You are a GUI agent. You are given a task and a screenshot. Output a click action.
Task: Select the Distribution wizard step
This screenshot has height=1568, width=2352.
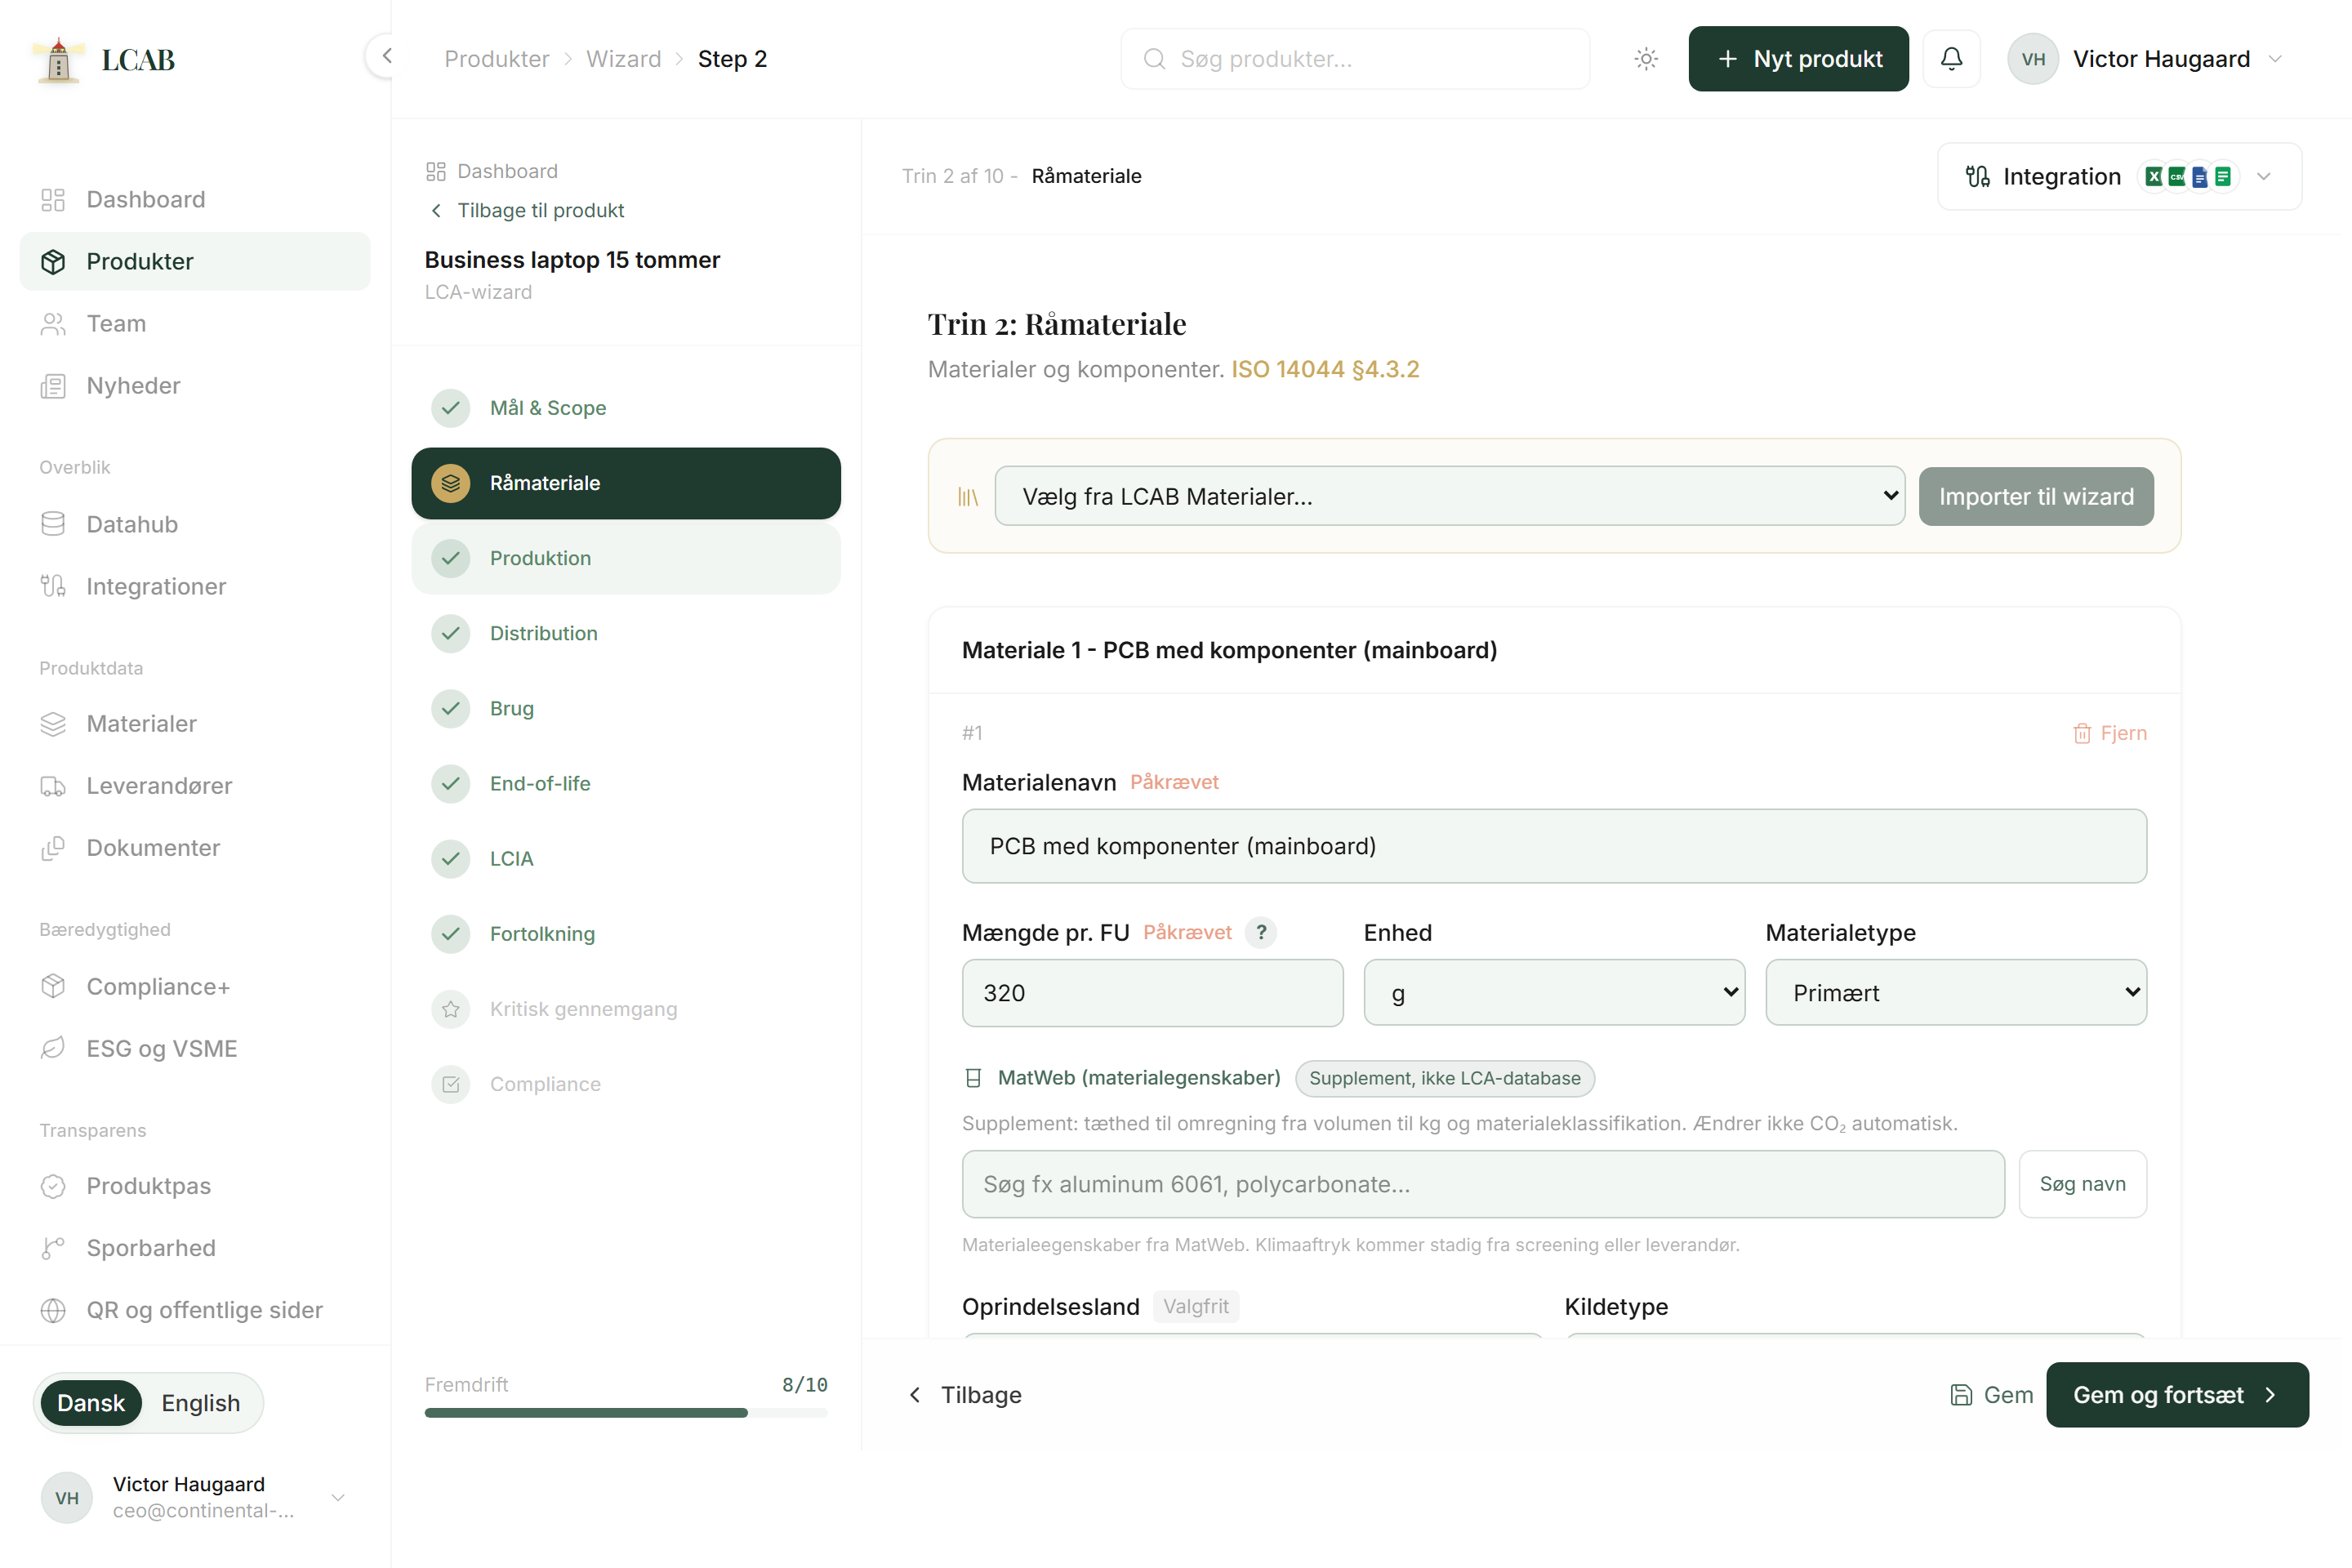626,633
